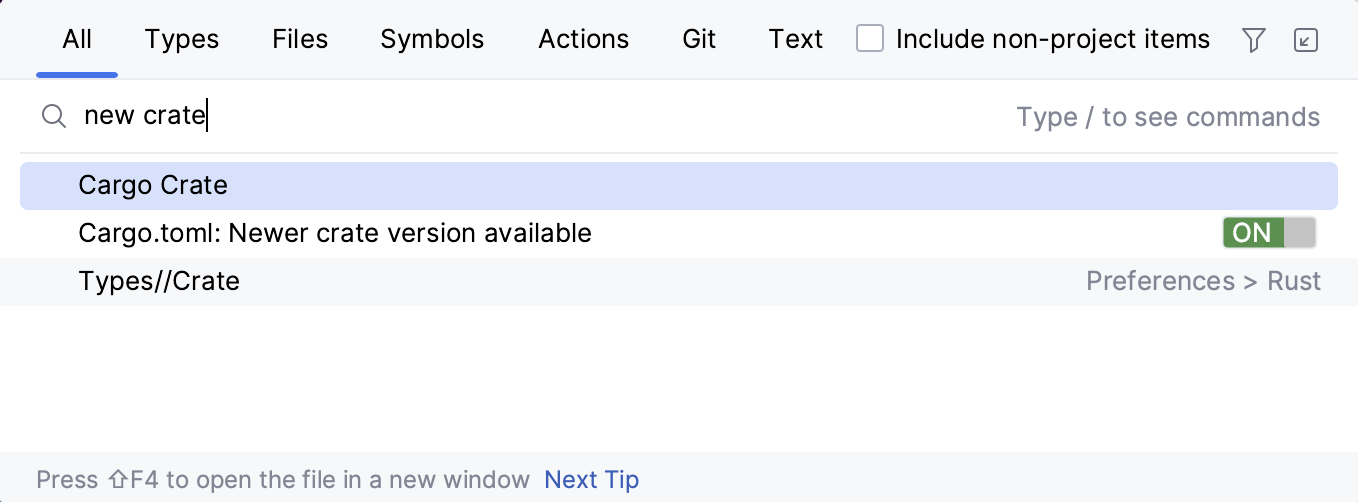The width and height of the screenshot is (1358, 502).
Task: Choose Cargo.toml: Newer crate version available result
Action: tap(335, 234)
